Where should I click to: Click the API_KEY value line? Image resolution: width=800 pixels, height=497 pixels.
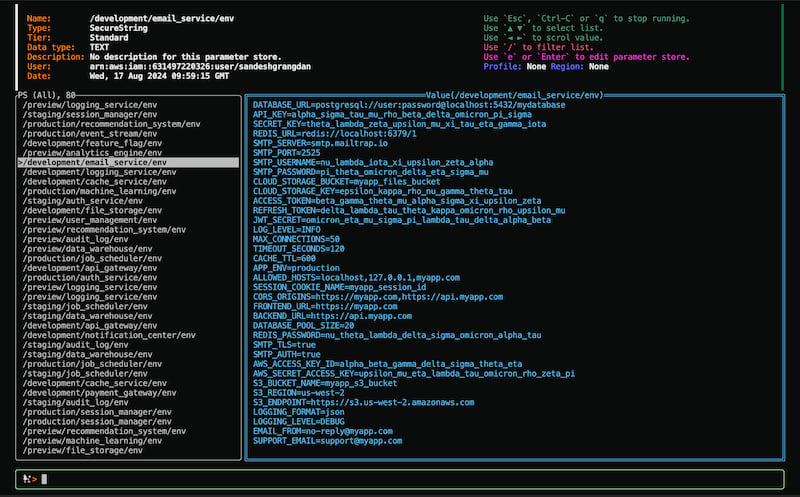click(x=392, y=114)
